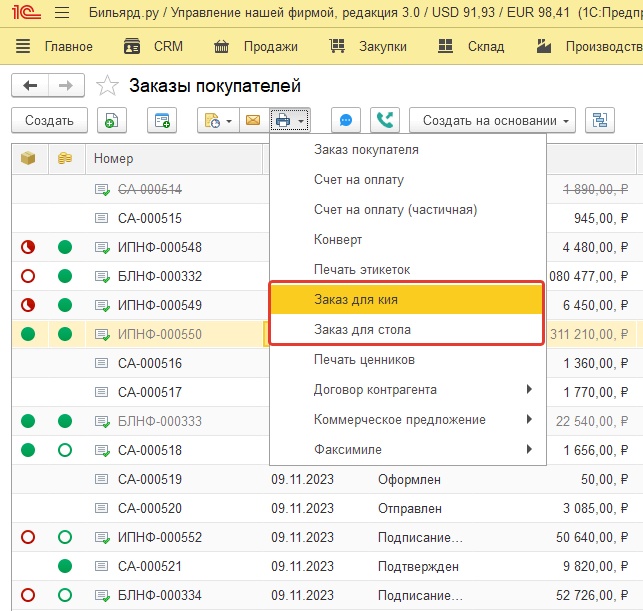Click the back navigation arrow
643x611 pixels.
click(x=30, y=86)
